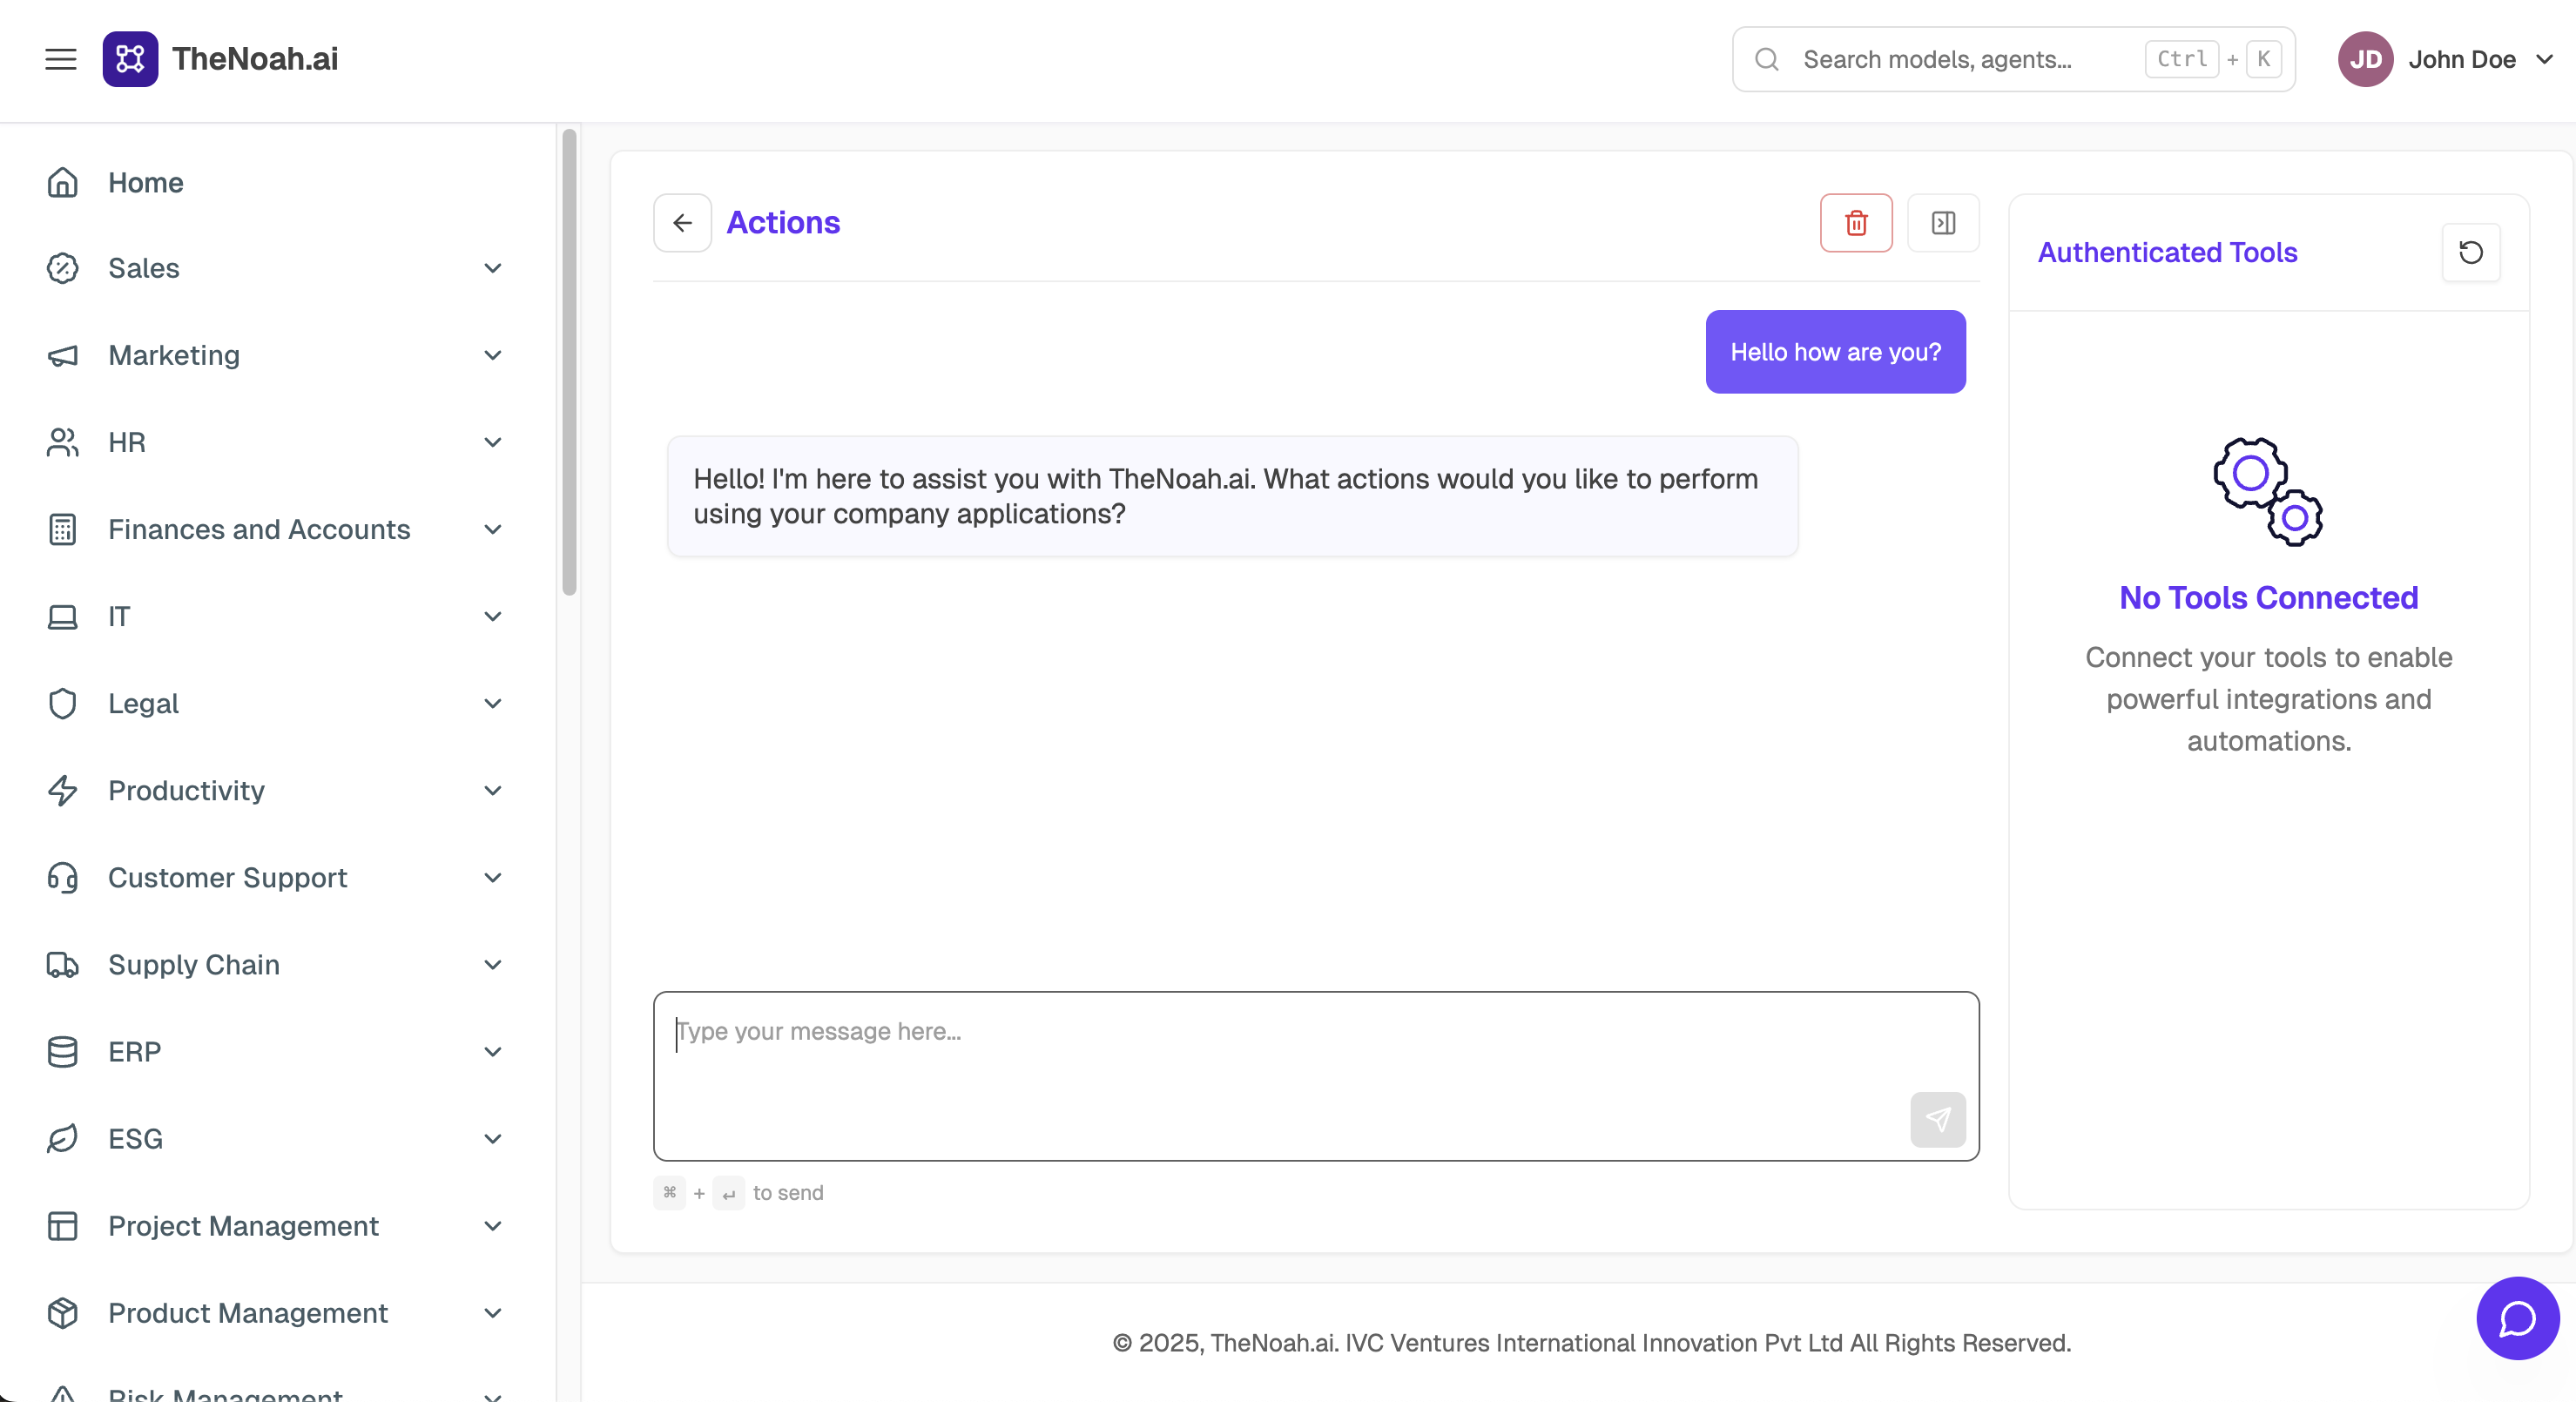This screenshot has height=1402, width=2576.
Task: Click the message text input box
Action: click(x=1316, y=1076)
